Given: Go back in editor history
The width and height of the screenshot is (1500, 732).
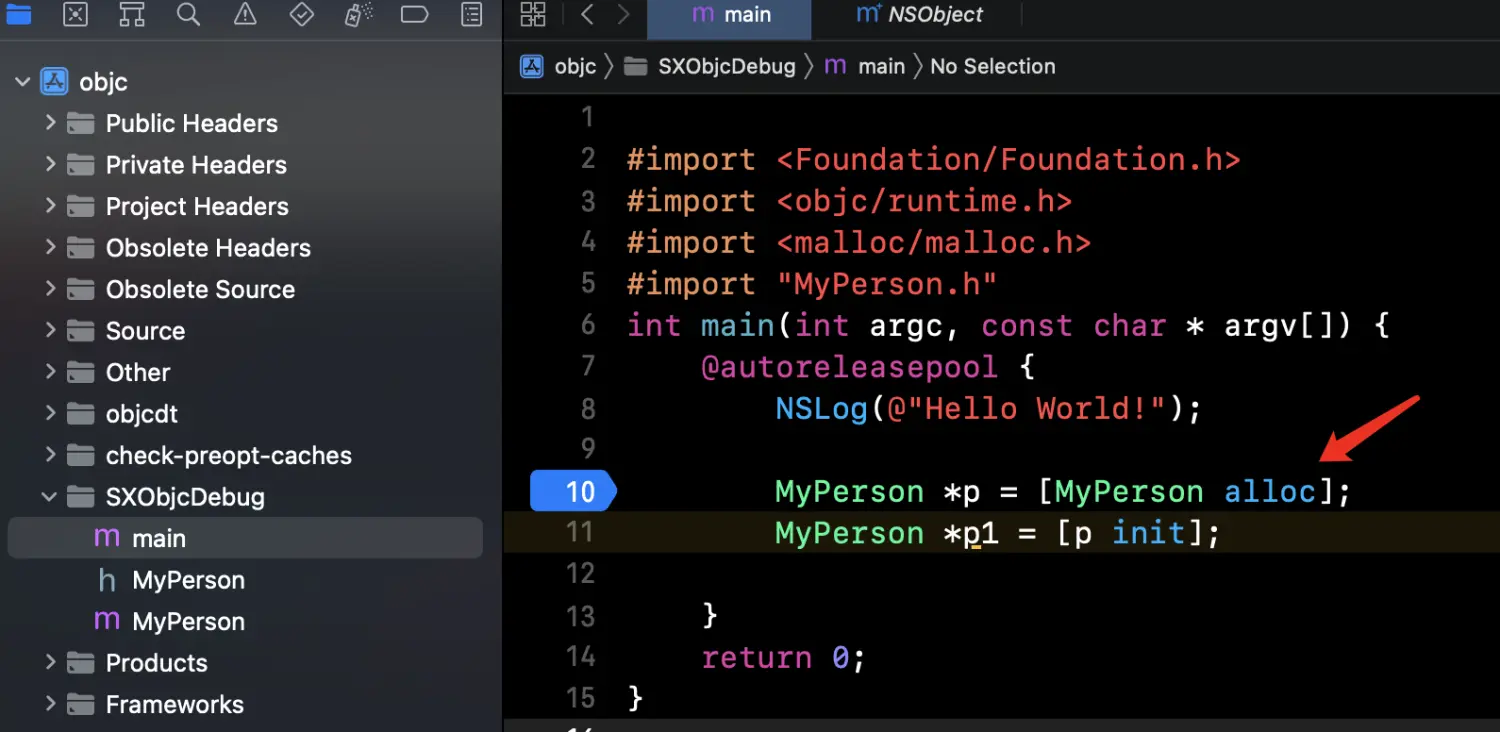Looking at the screenshot, I should click(588, 14).
